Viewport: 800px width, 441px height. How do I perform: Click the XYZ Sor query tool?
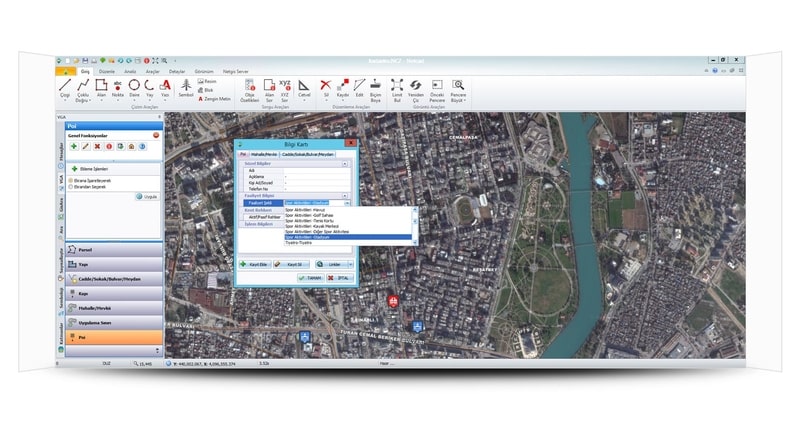[x=285, y=88]
